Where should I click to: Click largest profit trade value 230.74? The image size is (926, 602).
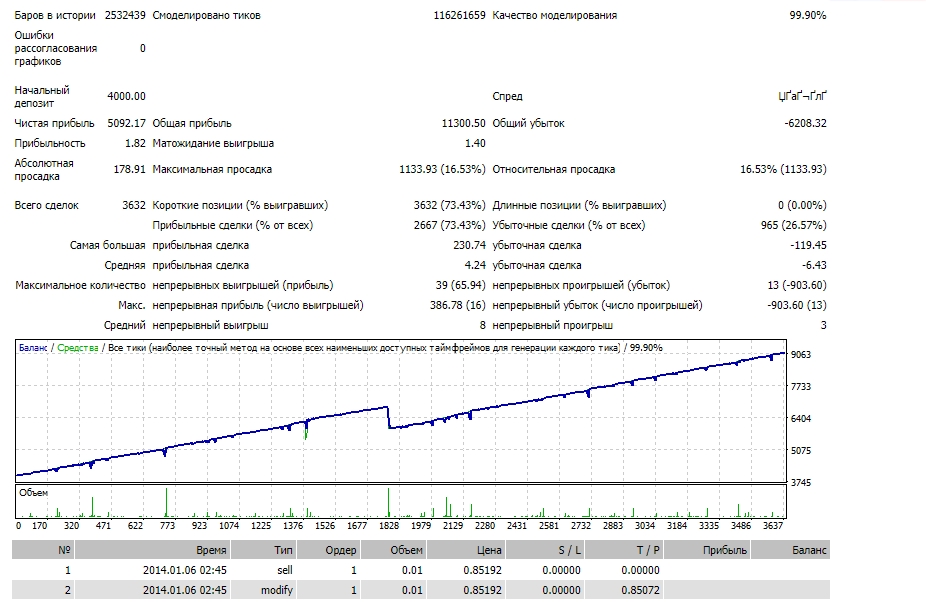coord(469,246)
